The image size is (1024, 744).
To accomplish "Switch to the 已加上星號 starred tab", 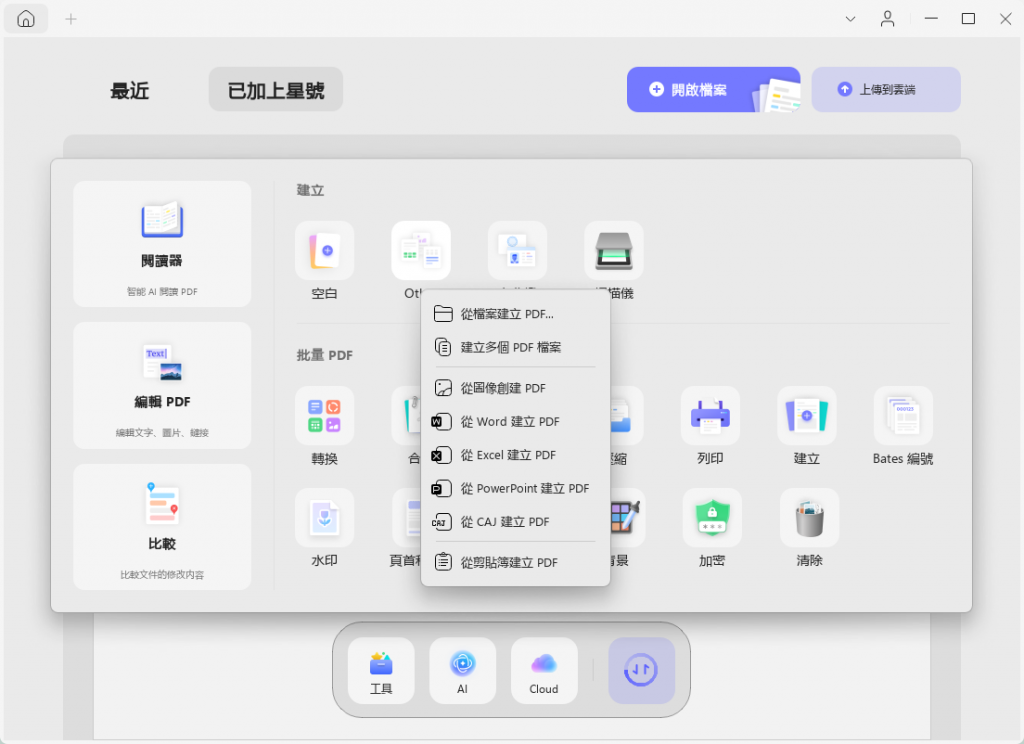I will coord(276,89).
